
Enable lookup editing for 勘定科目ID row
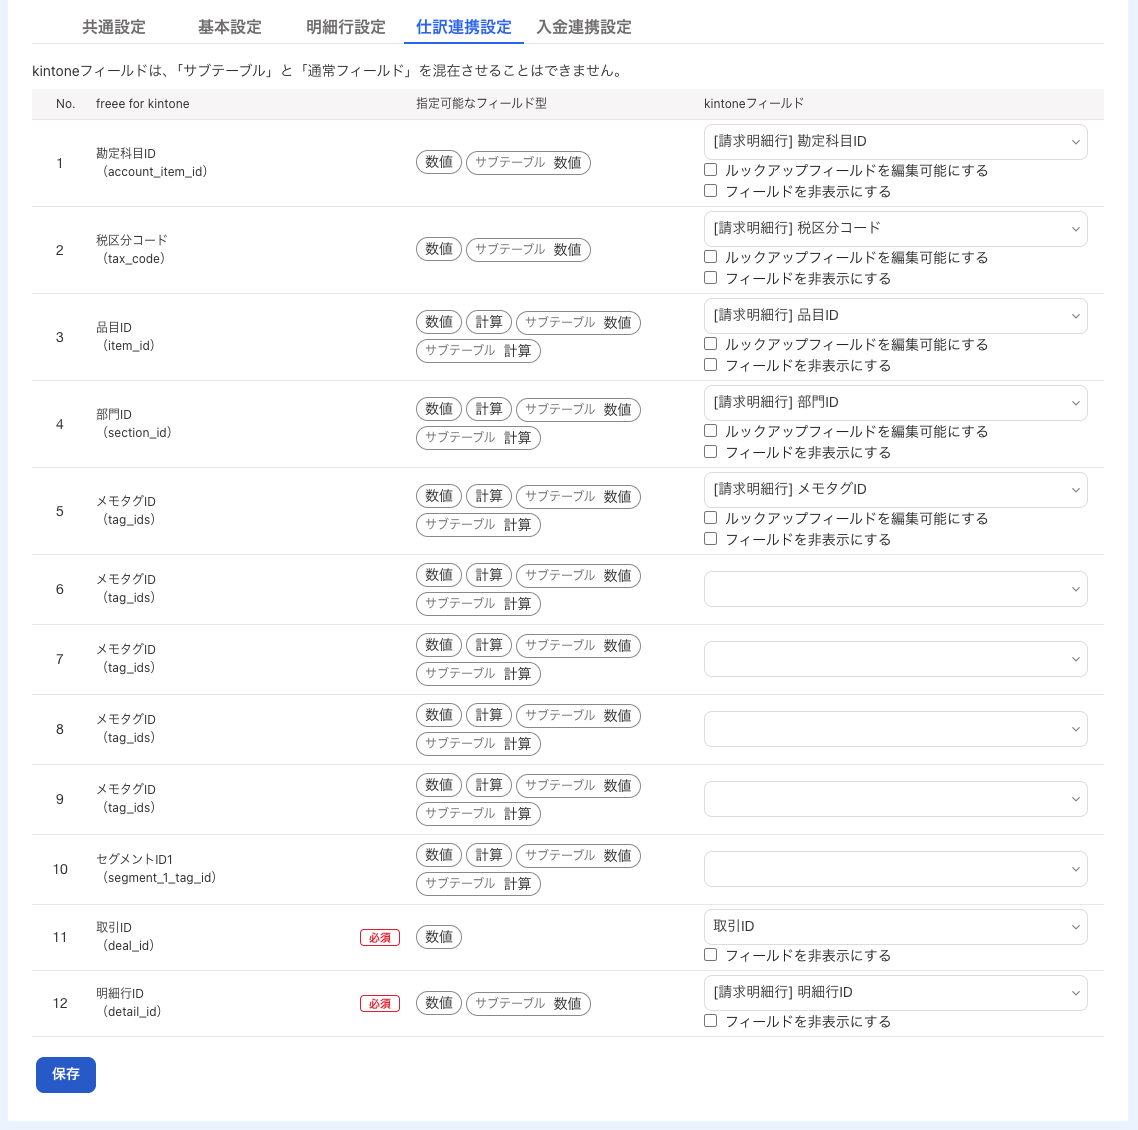click(x=711, y=170)
